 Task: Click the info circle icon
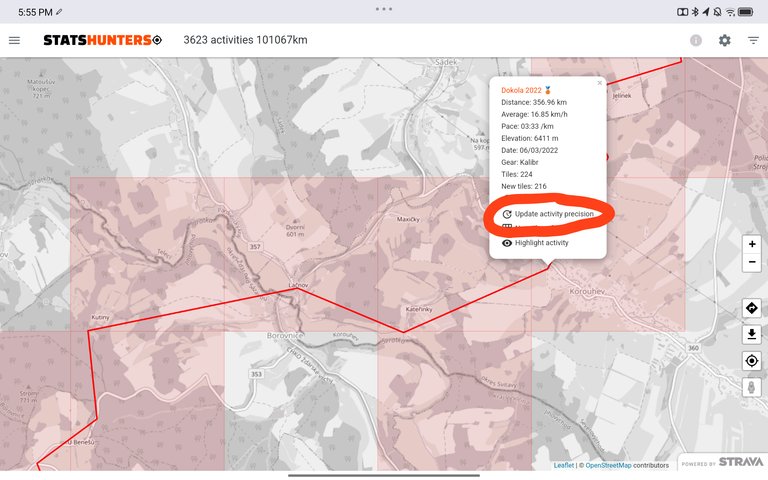point(695,40)
